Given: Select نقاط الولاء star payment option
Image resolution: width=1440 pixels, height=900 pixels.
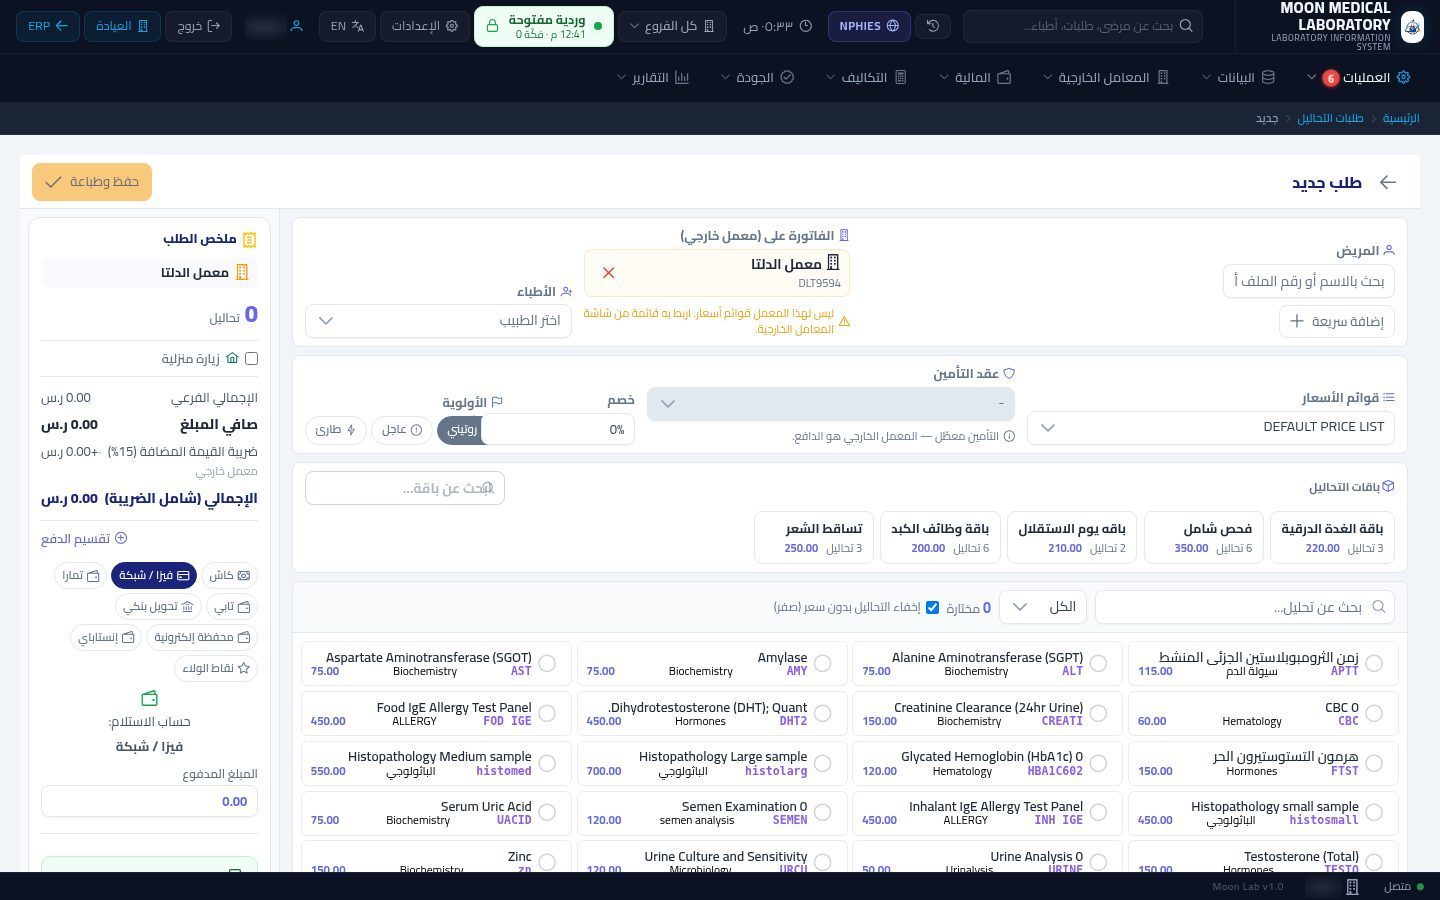Looking at the screenshot, I should [x=216, y=668].
